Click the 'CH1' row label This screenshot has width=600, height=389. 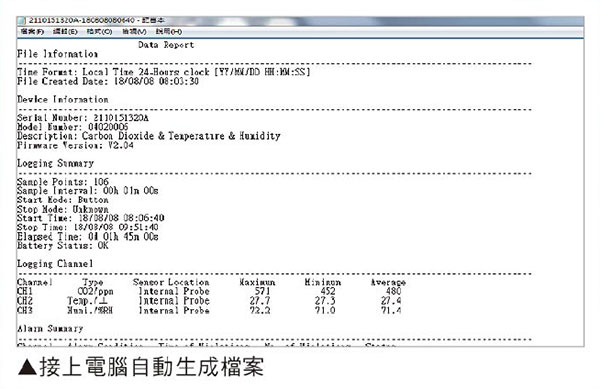[x=25, y=291]
